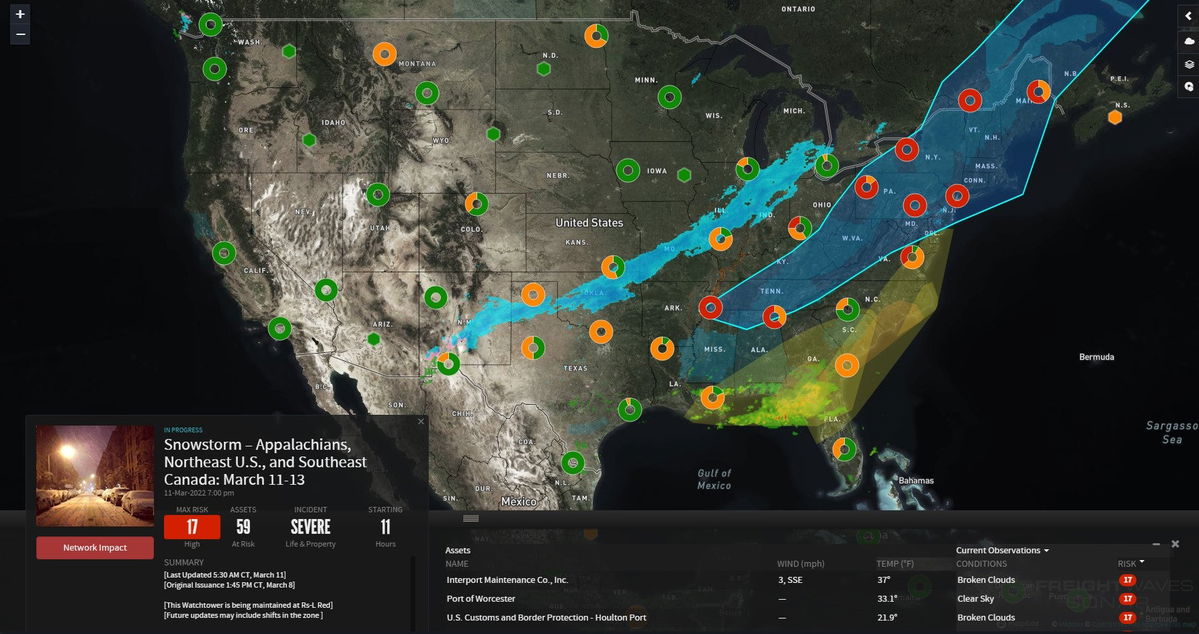The width and height of the screenshot is (1199, 634).
Task: Select the green hexagon marker in Arizona
Action: 373,338
